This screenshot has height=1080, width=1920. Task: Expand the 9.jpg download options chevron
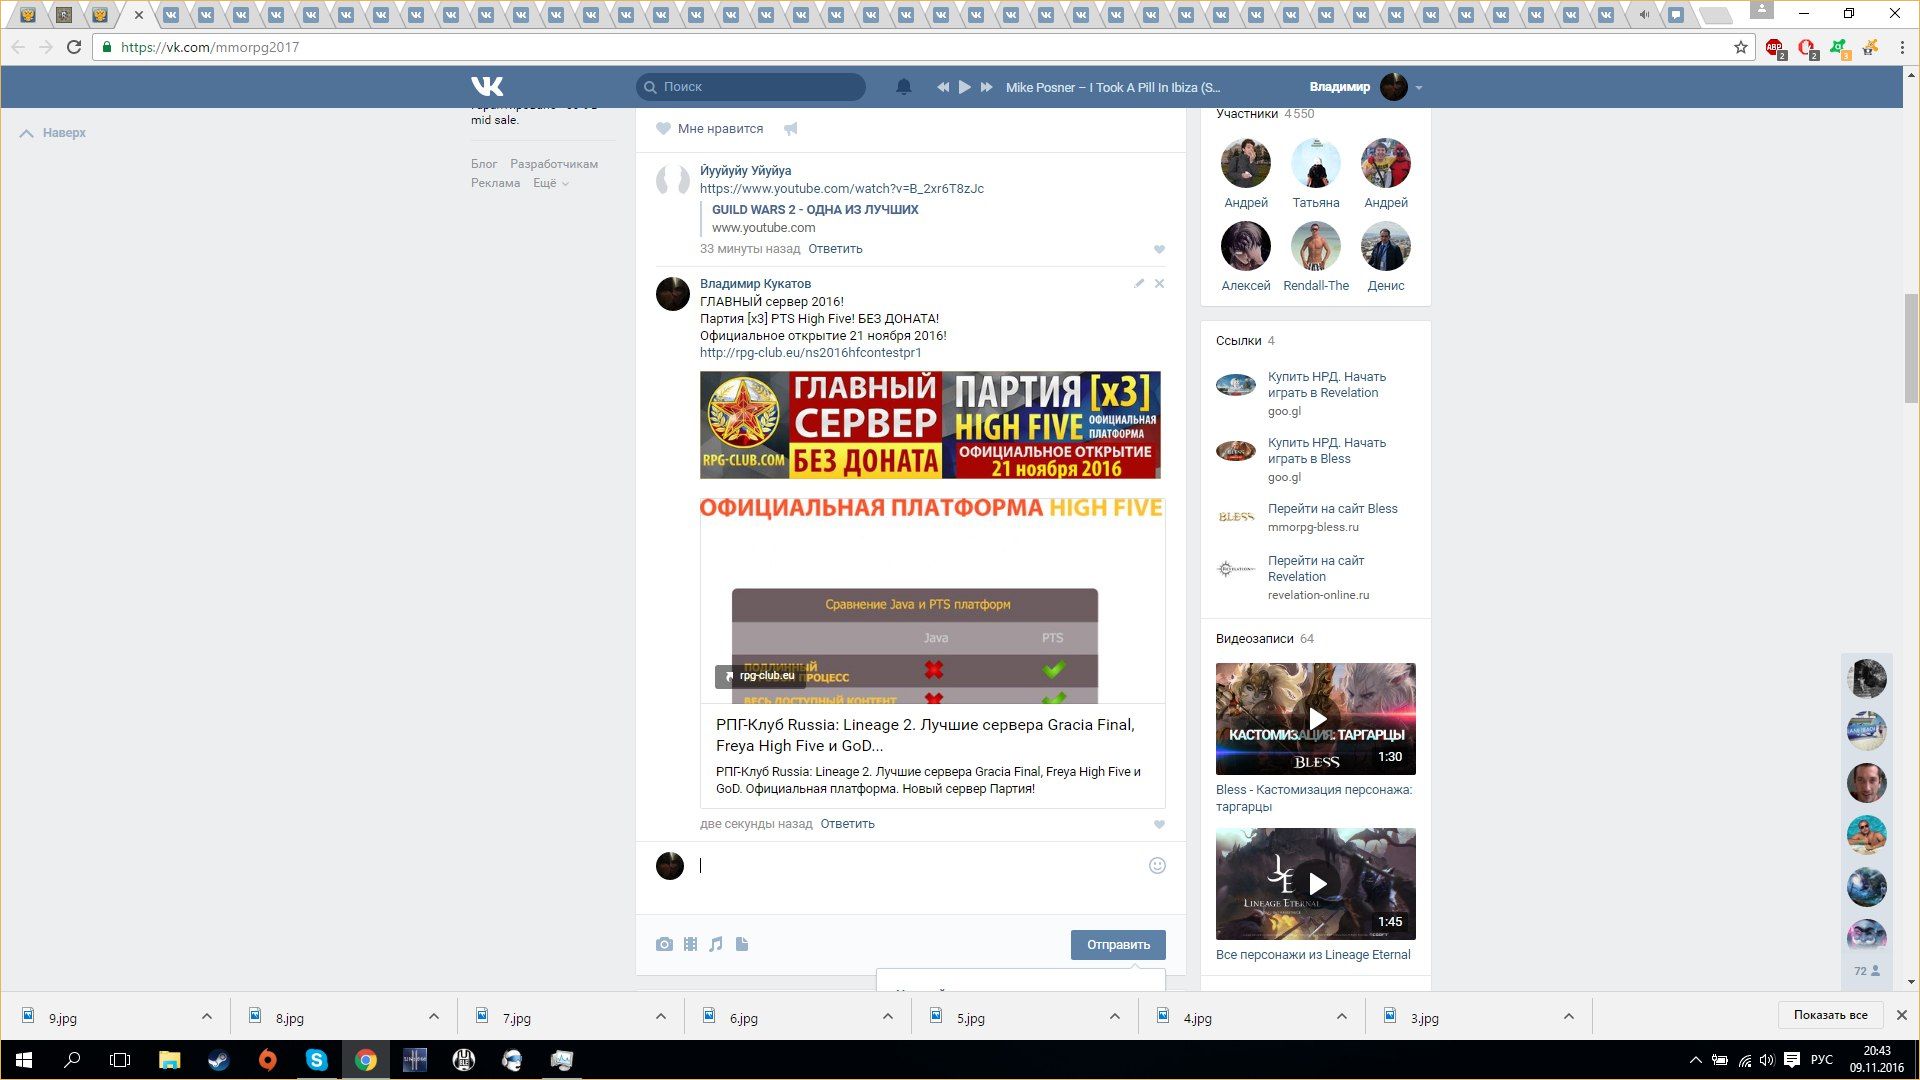[x=207, y=1017]
